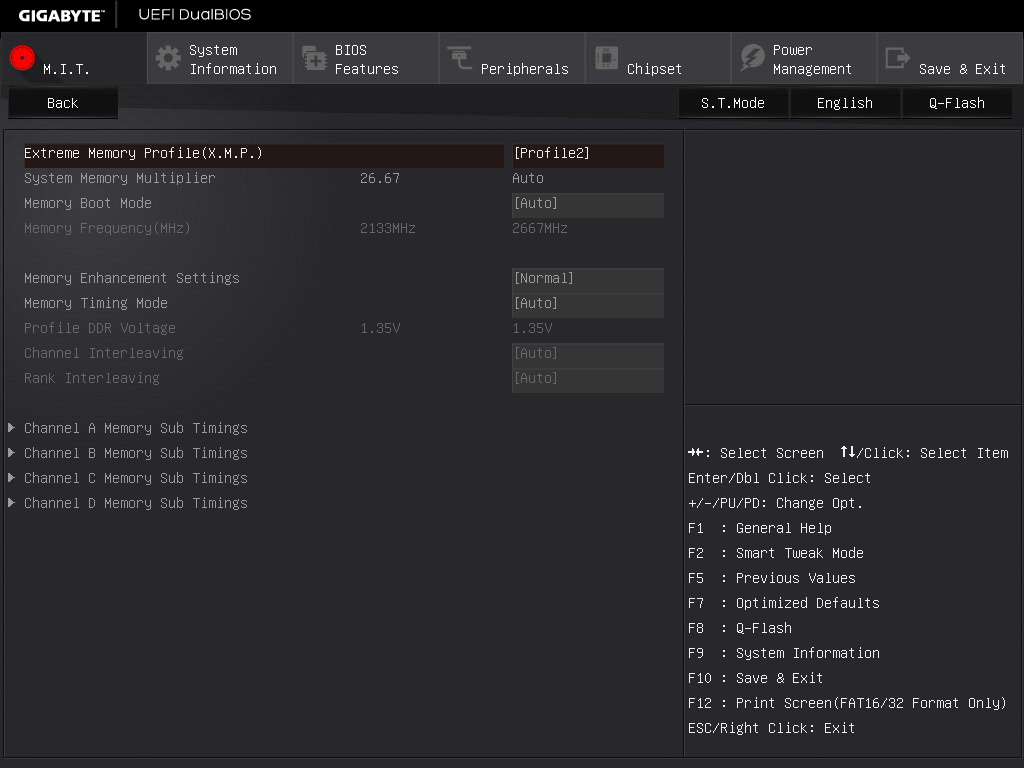
Task: Select the System Memory Multiplier Auto field
Action: click(528, 179)
